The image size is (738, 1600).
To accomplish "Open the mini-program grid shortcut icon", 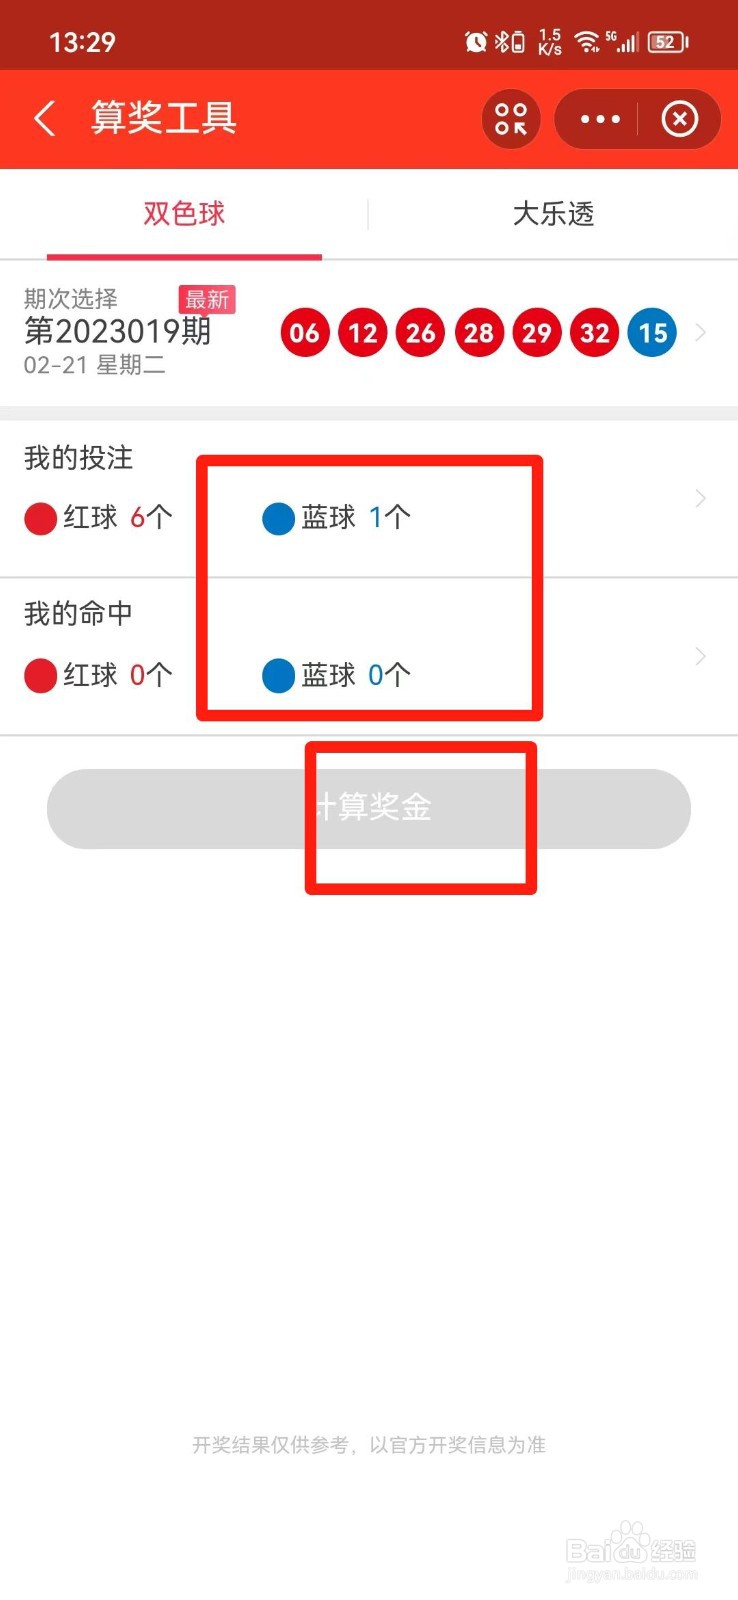I will pos(511,119).
